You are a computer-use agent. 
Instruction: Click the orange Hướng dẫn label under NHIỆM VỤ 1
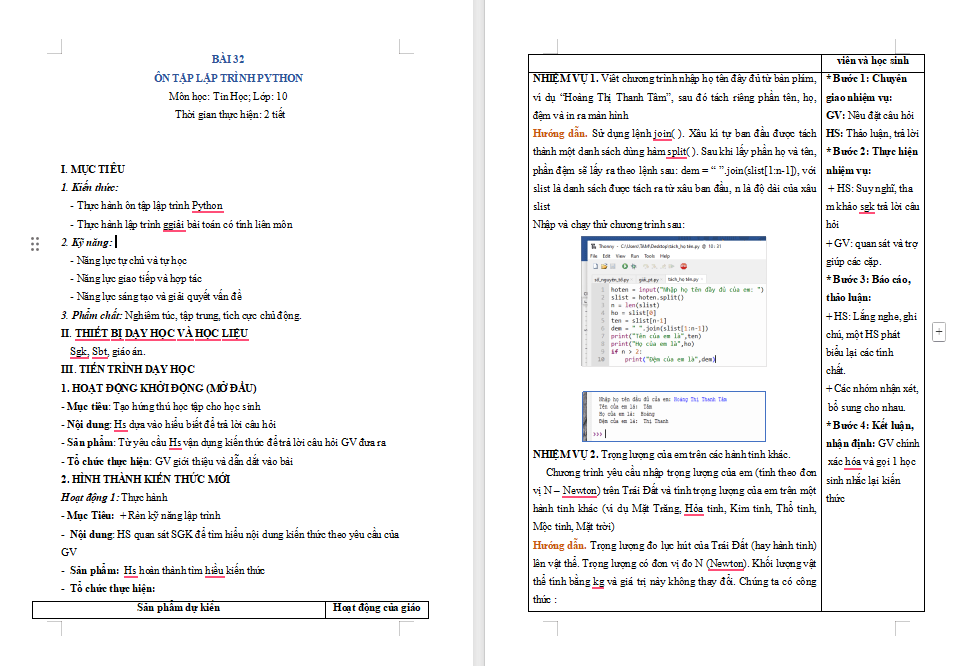[558, 133]
